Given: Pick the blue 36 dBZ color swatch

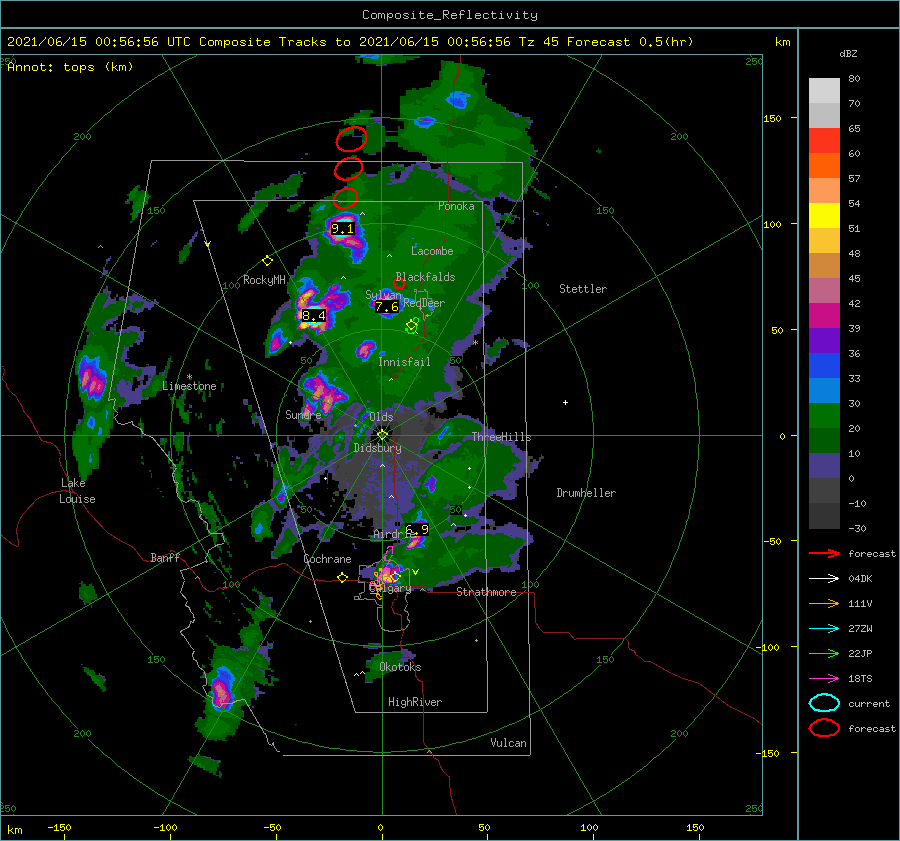Looking at the screenshot, I should pos(824,365).
